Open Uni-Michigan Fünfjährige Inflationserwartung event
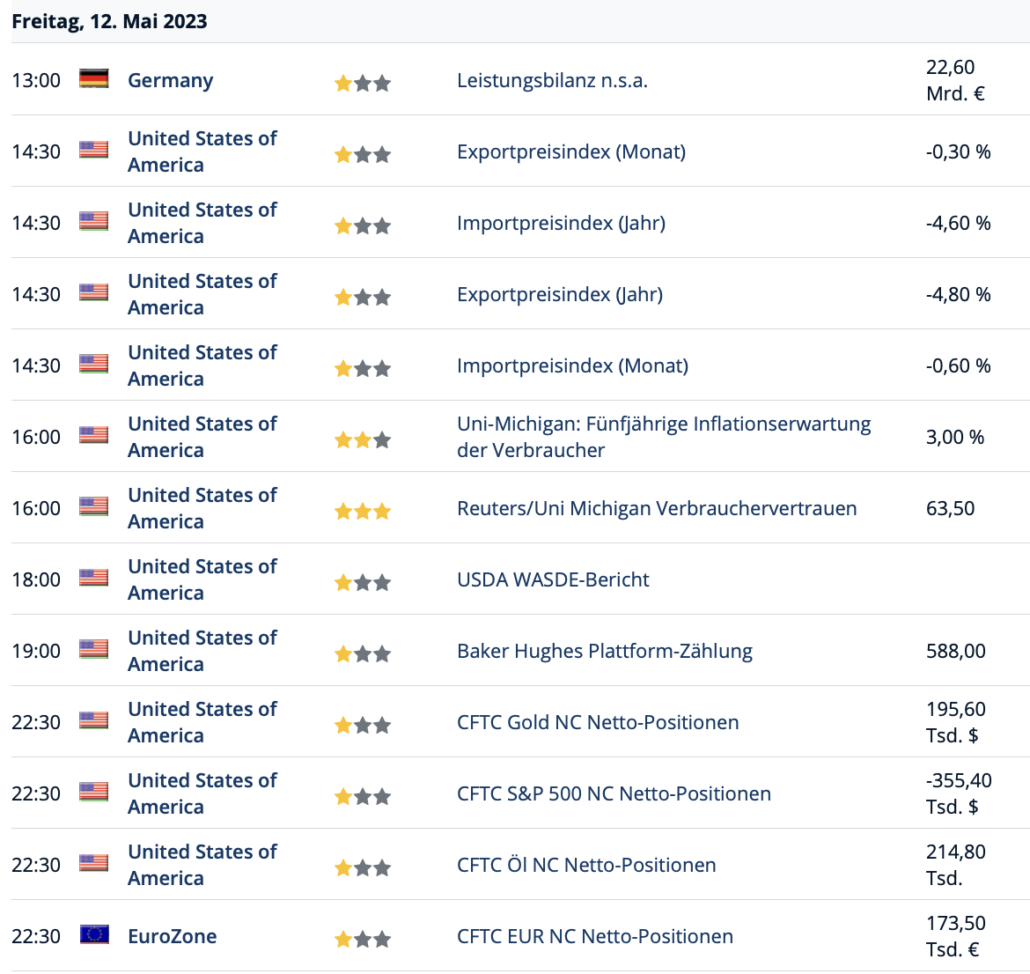The height and width of the screenshot is (974, 1030). tap(664, 437)
